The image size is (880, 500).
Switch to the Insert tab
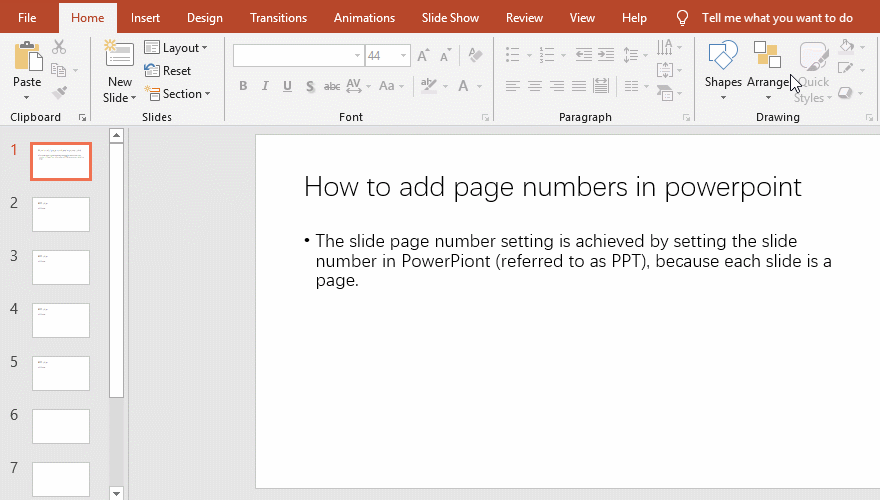coord(145,18)
